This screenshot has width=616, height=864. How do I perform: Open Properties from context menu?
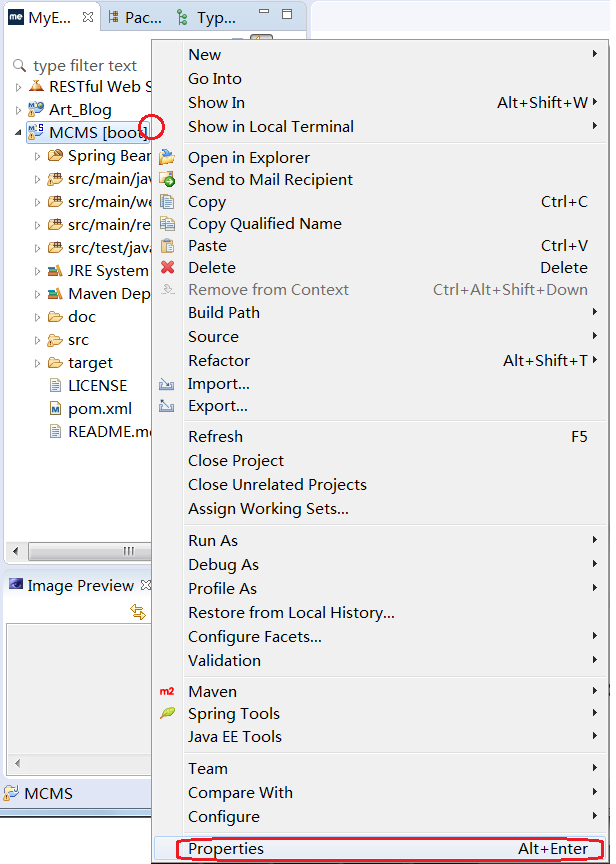click(x=380, y=849)
